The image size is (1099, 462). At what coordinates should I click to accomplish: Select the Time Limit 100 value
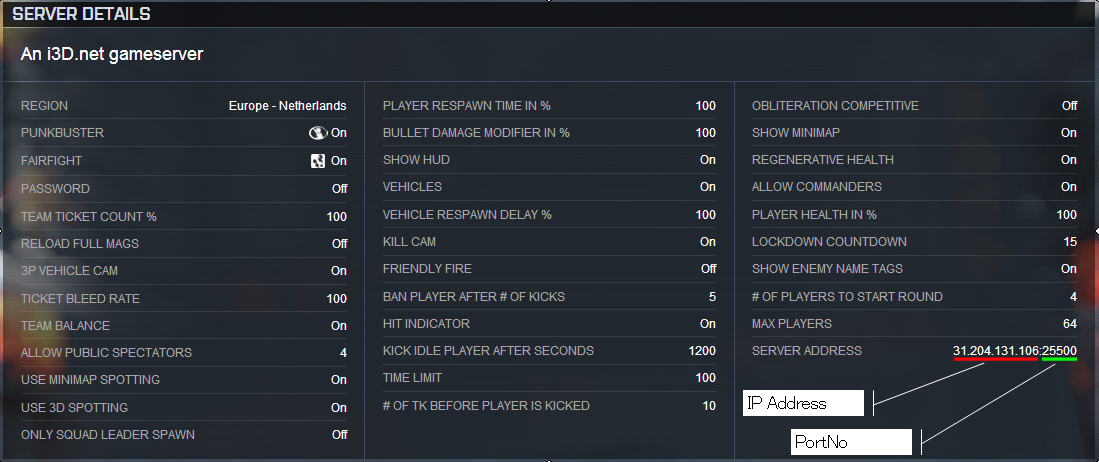point(706,378)
